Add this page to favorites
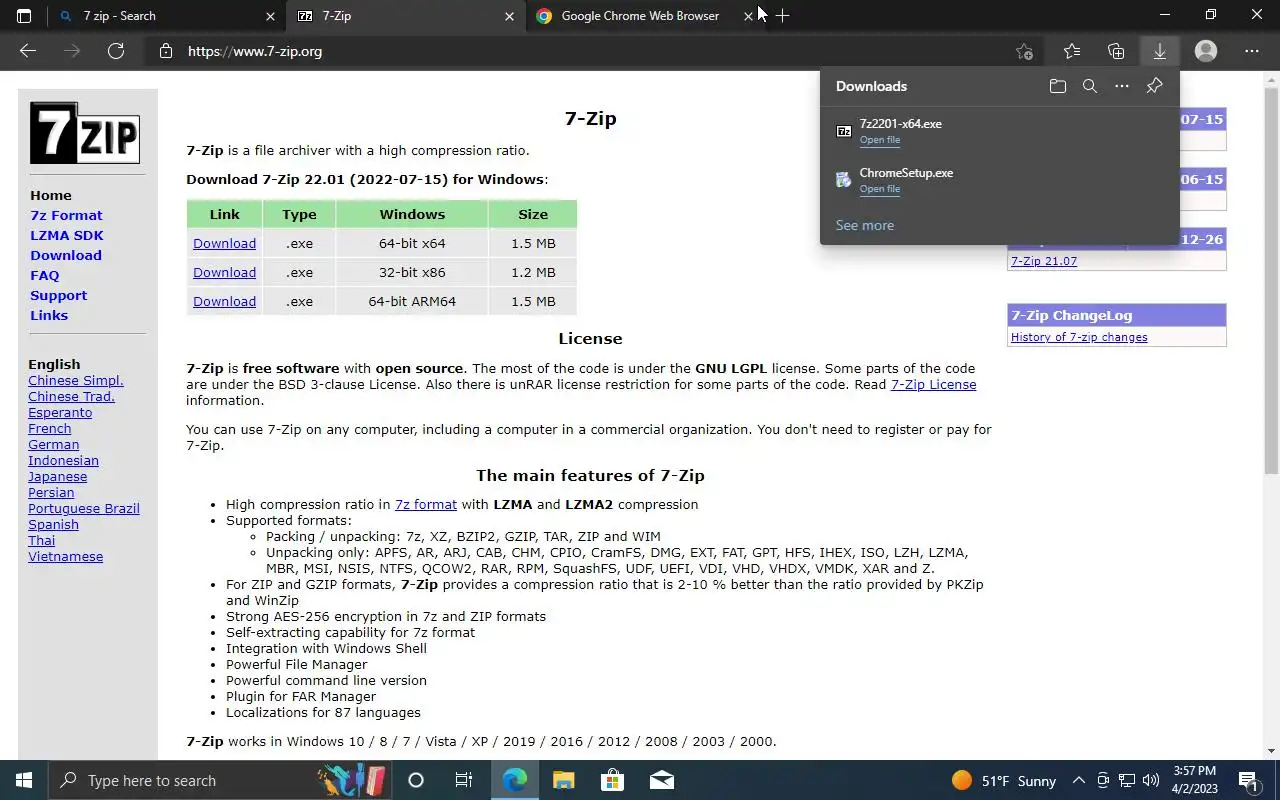This screenshot has width=1280, height=800. coord(1024,51)
